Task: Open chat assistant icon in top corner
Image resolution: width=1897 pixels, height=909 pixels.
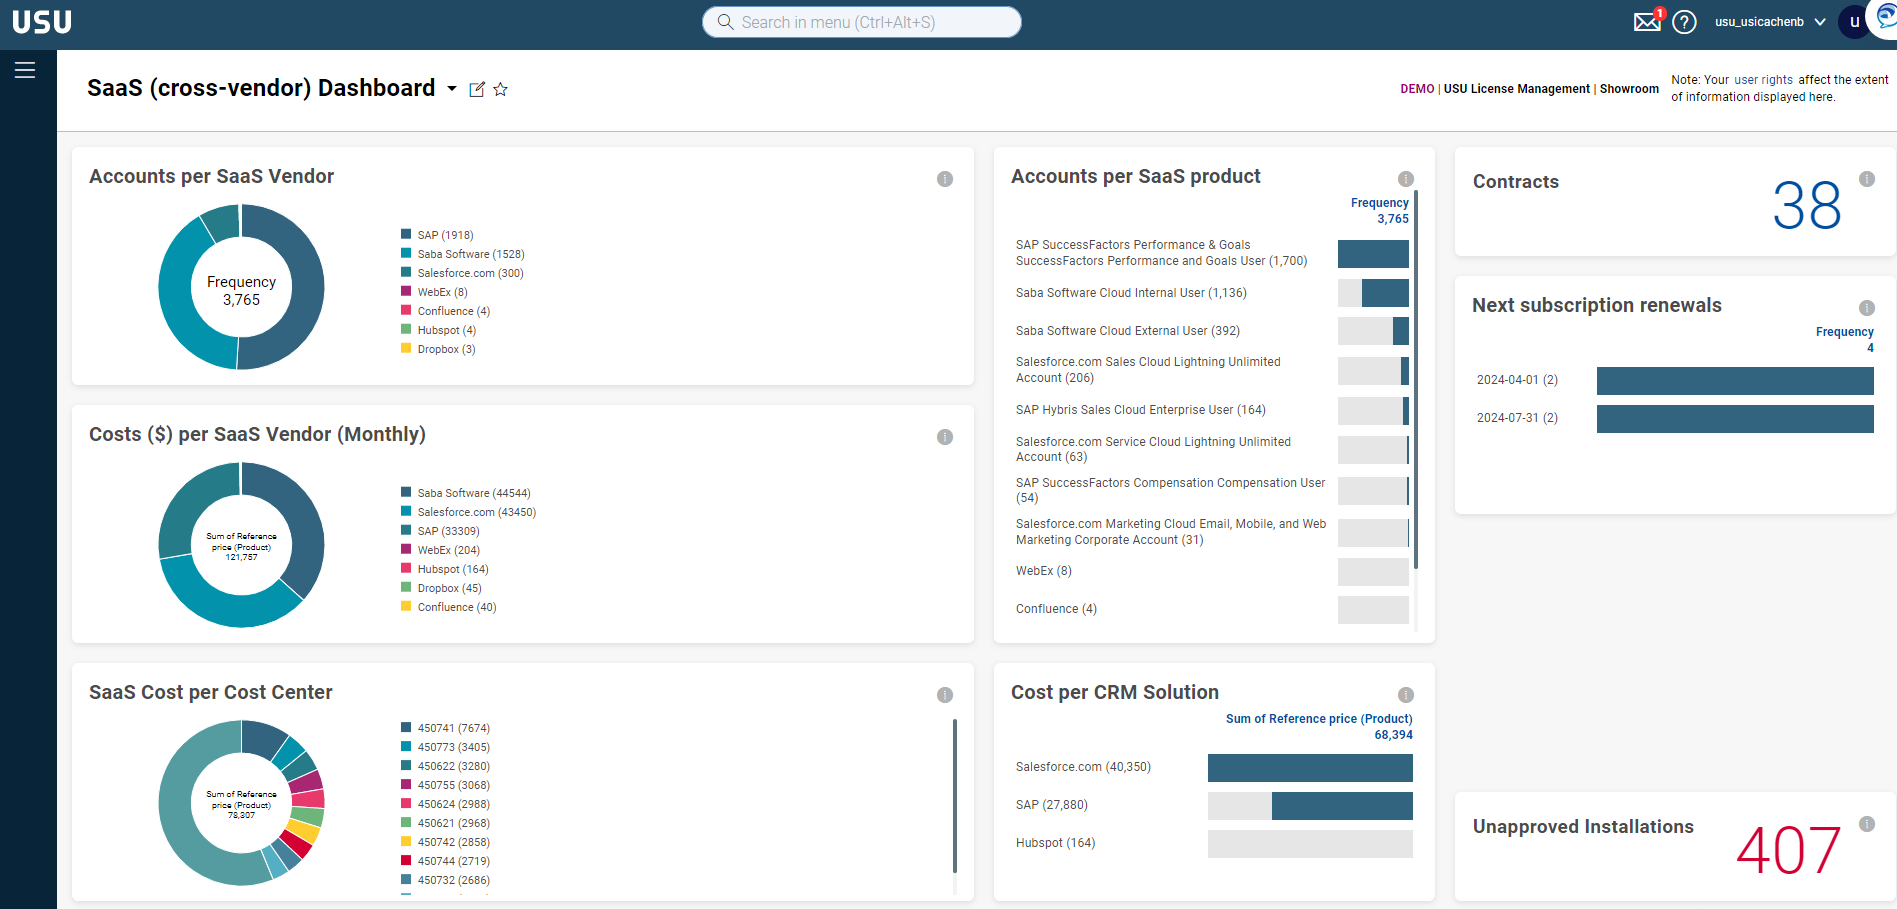Action: coord(1885,16)
